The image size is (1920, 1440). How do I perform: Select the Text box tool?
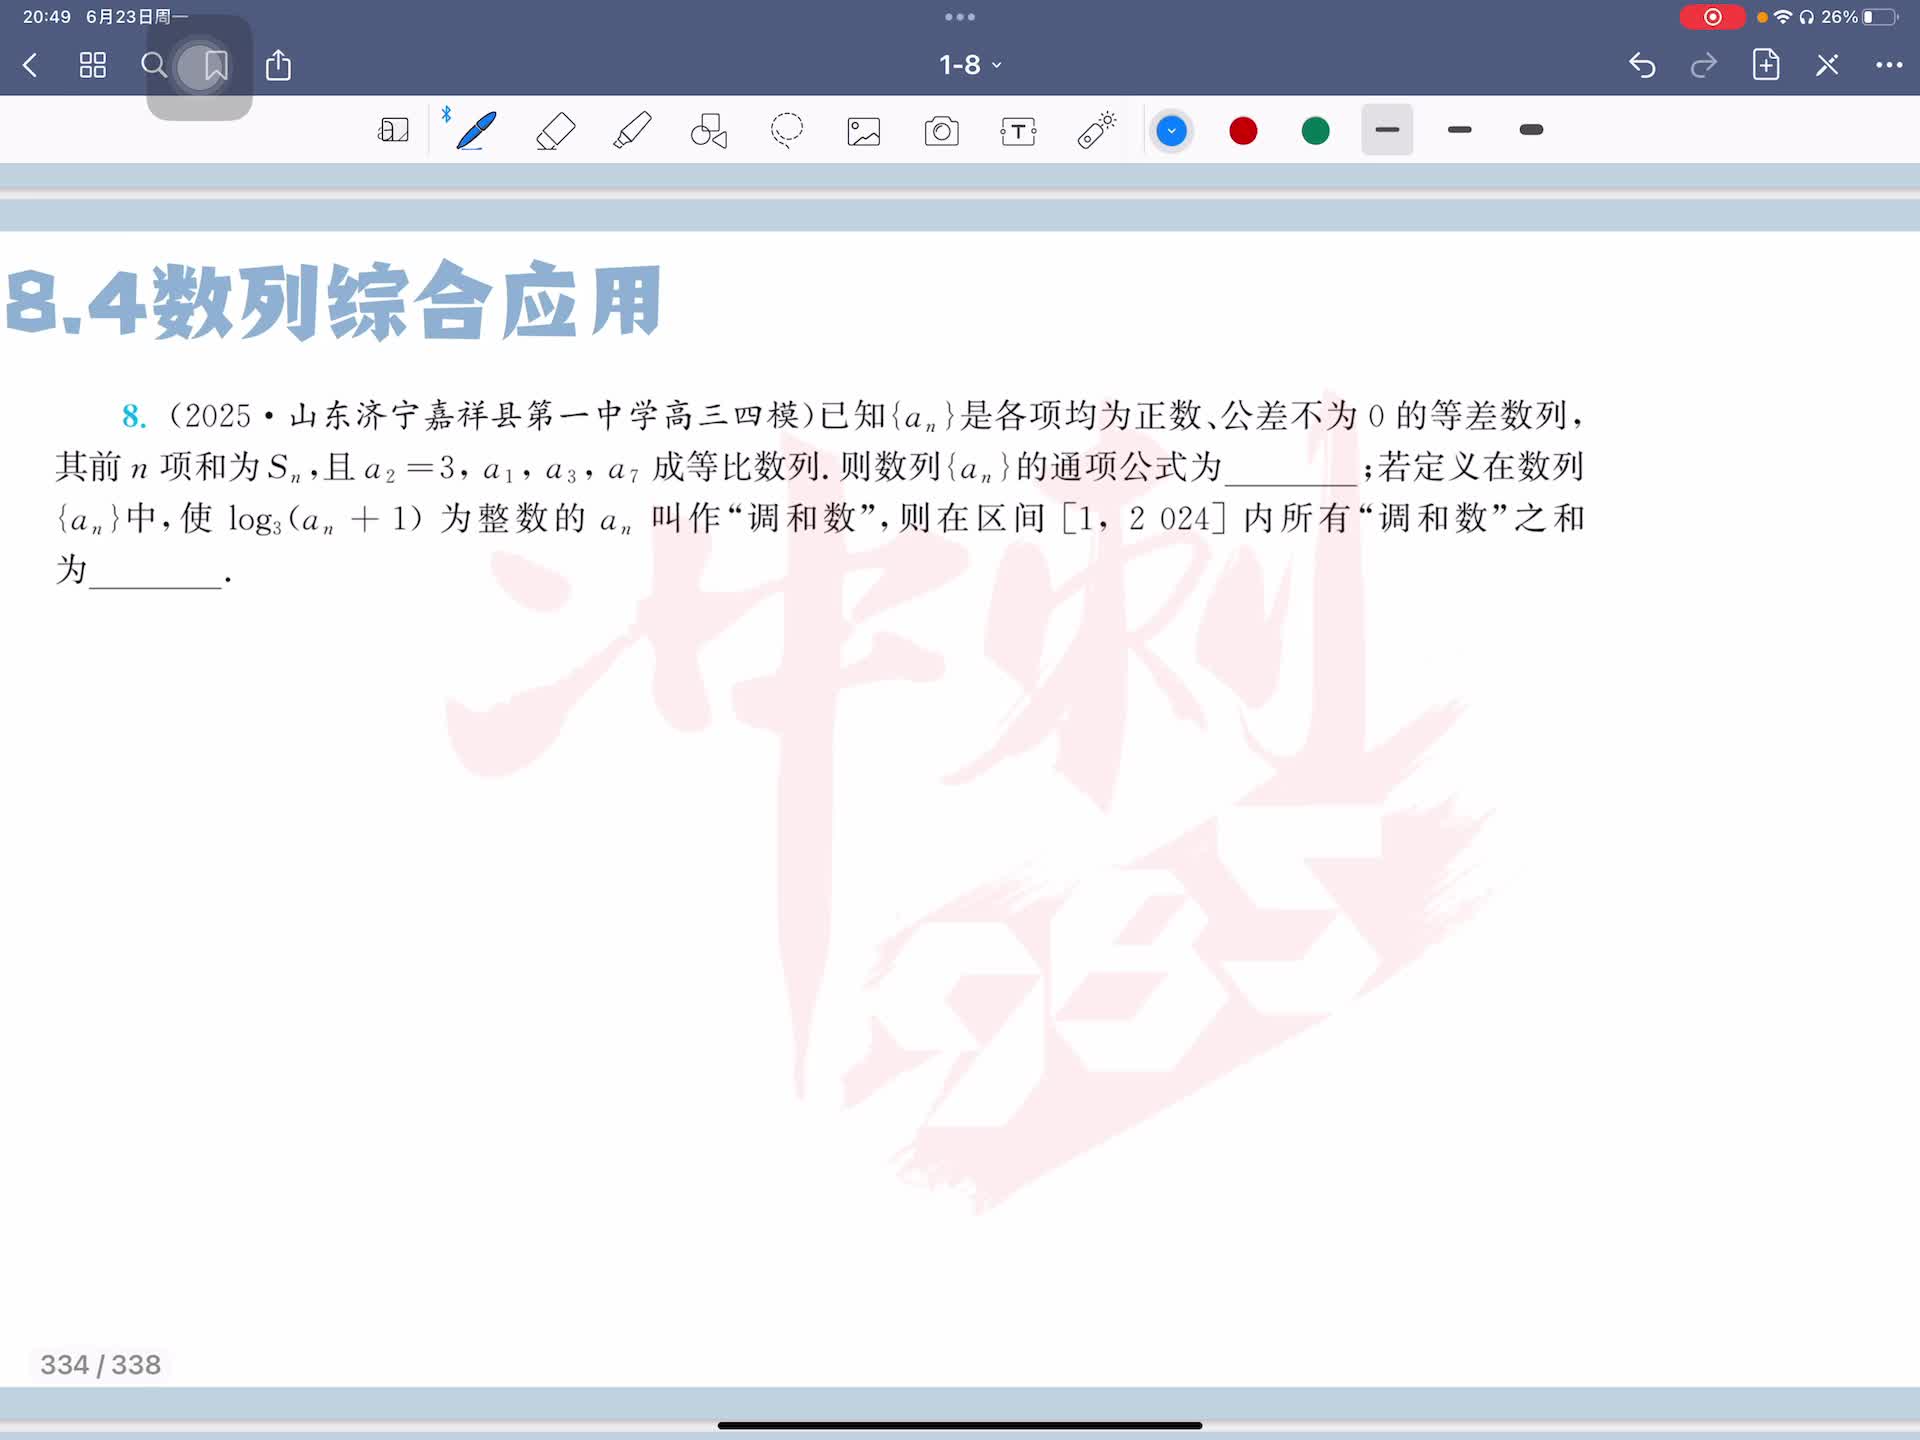[x=1018, y=131]
